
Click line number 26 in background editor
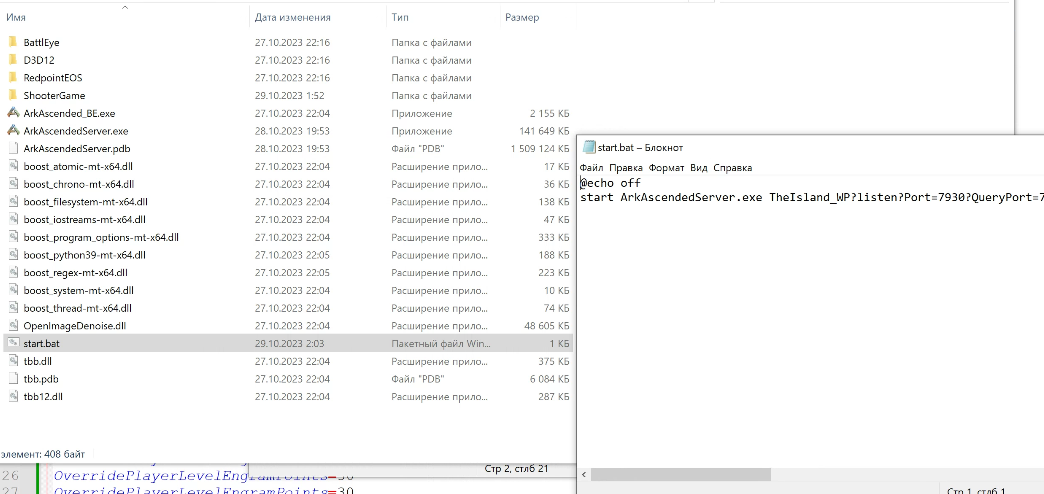tap(10, 476)
